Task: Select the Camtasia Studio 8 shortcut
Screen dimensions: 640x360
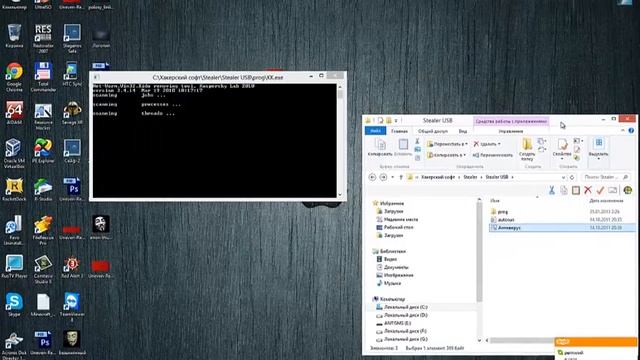Action: tap(43, 269)
